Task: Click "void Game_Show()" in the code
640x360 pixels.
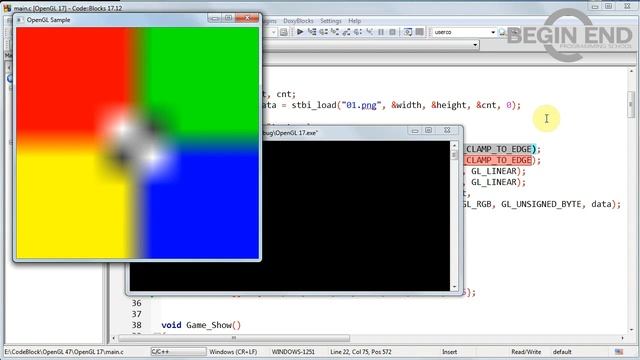Action: tap(201, 325)
